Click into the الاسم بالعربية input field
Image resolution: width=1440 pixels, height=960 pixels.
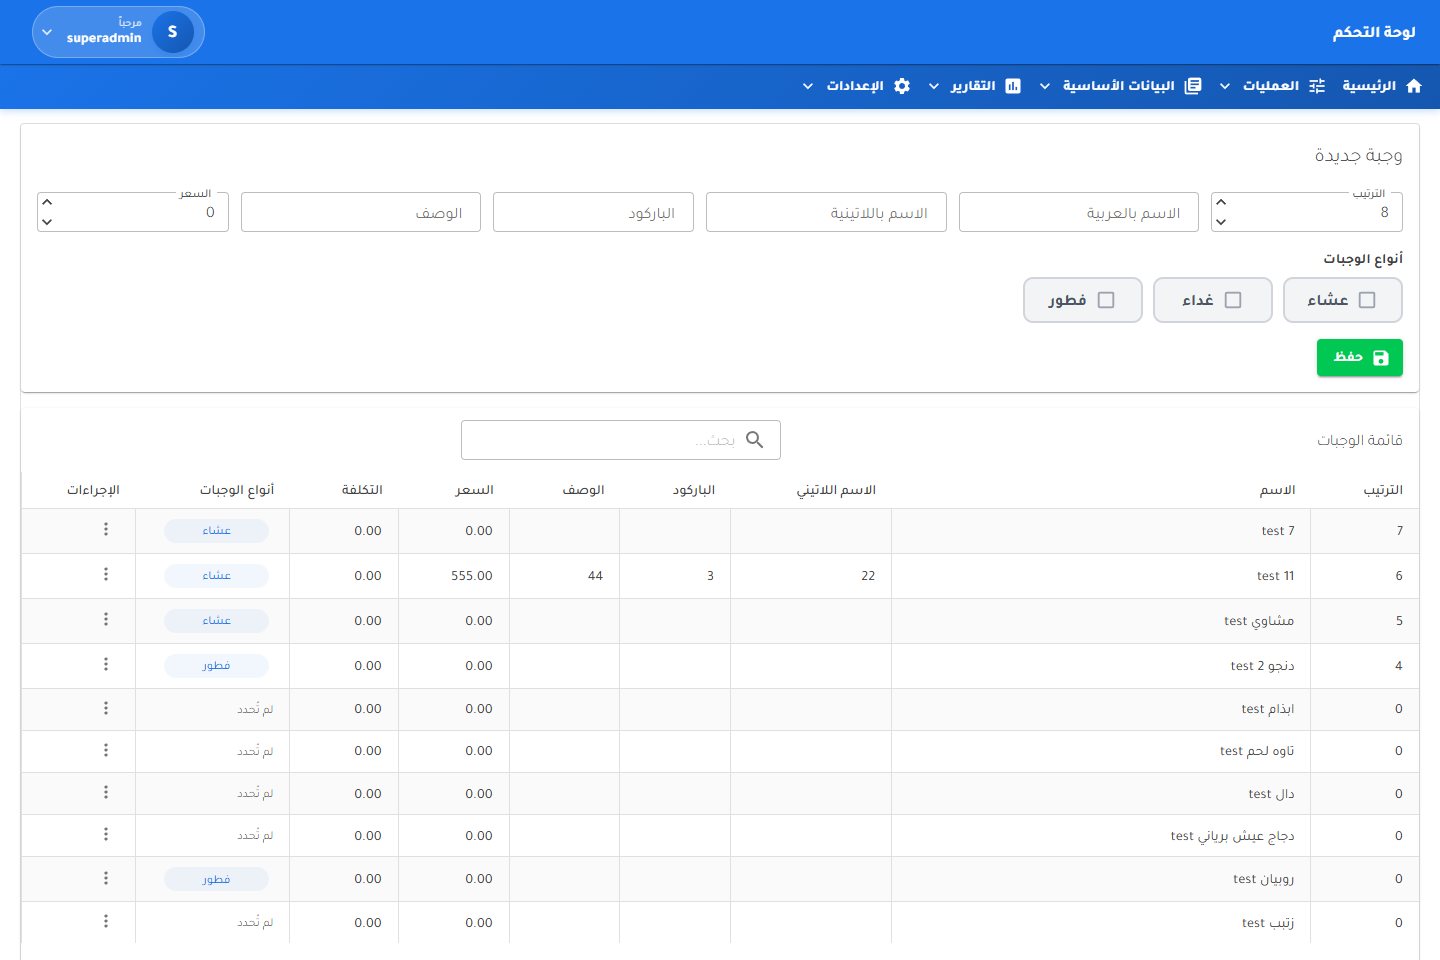pyautogui.click(x=1079, y=212)
